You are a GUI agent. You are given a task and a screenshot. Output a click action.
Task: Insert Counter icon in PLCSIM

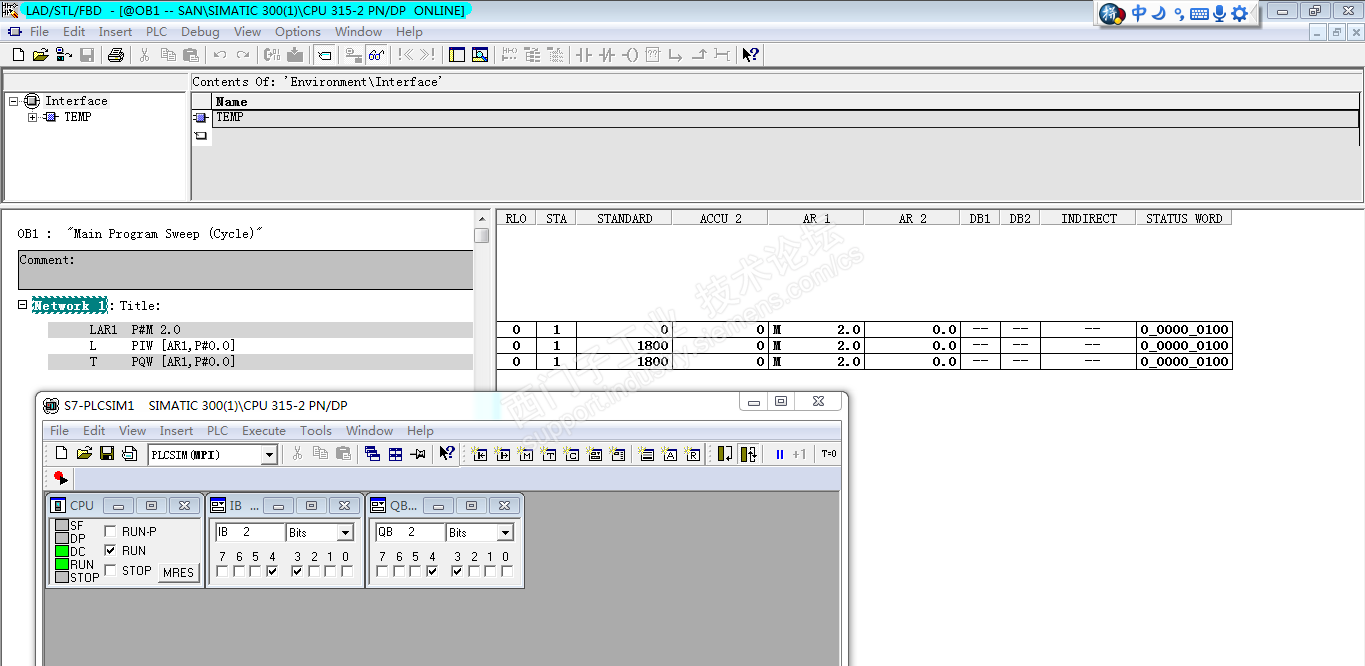(x=572, y=454)
